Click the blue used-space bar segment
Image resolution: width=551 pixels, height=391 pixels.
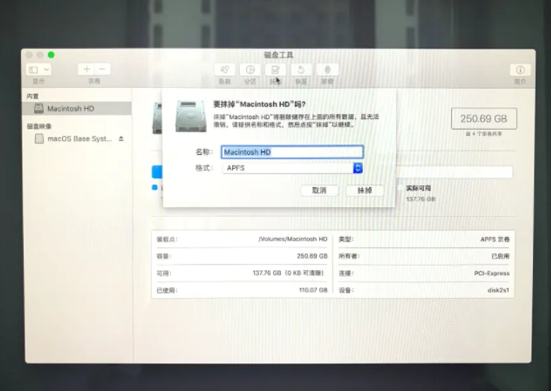pos(157,172)
